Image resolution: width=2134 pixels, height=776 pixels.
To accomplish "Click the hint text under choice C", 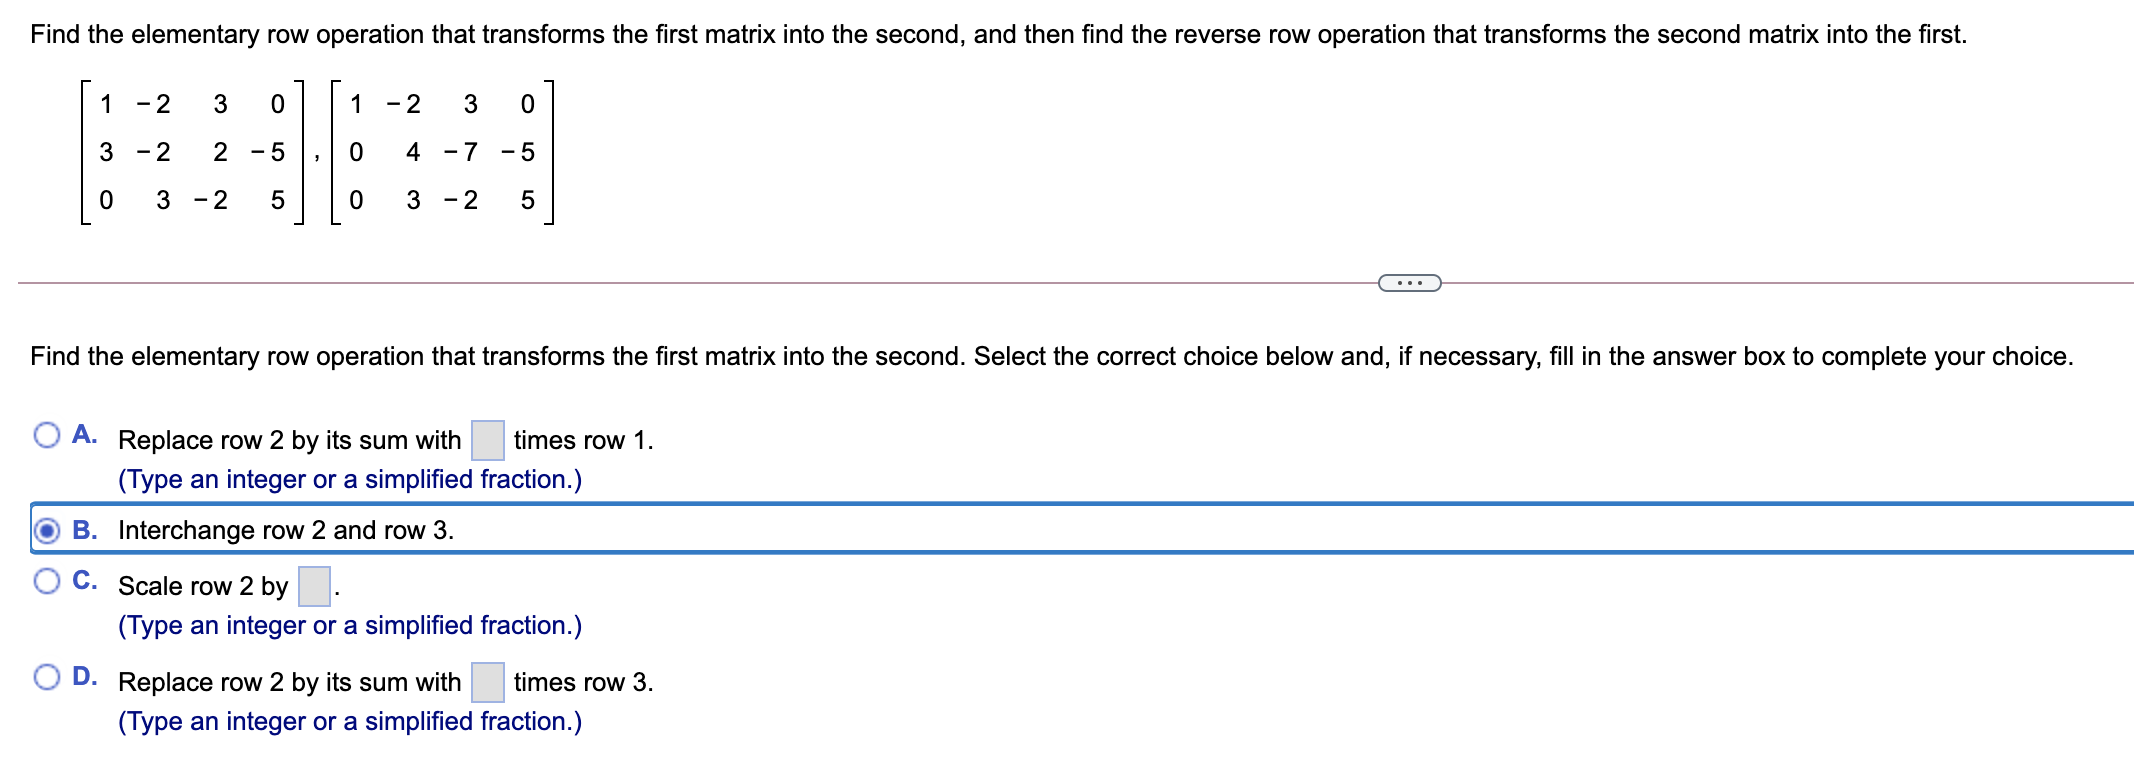I will (x=350, y=625).
